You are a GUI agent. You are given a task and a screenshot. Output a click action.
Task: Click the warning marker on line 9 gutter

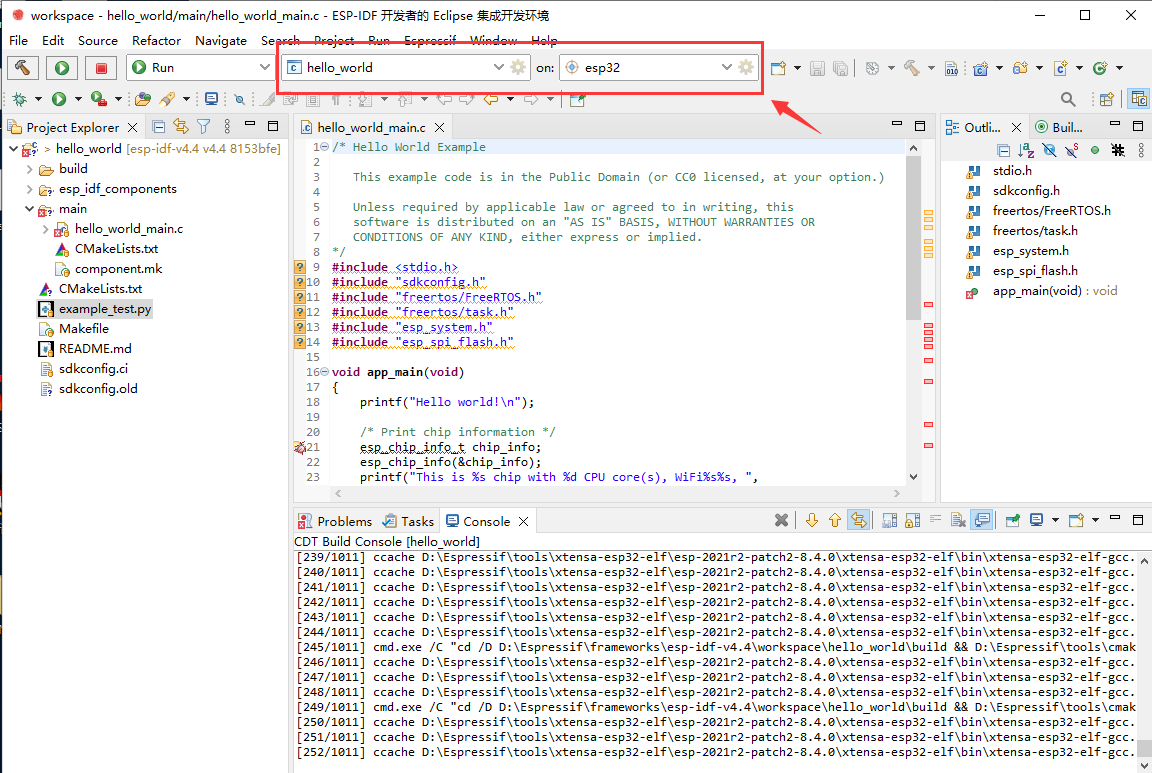300,267
